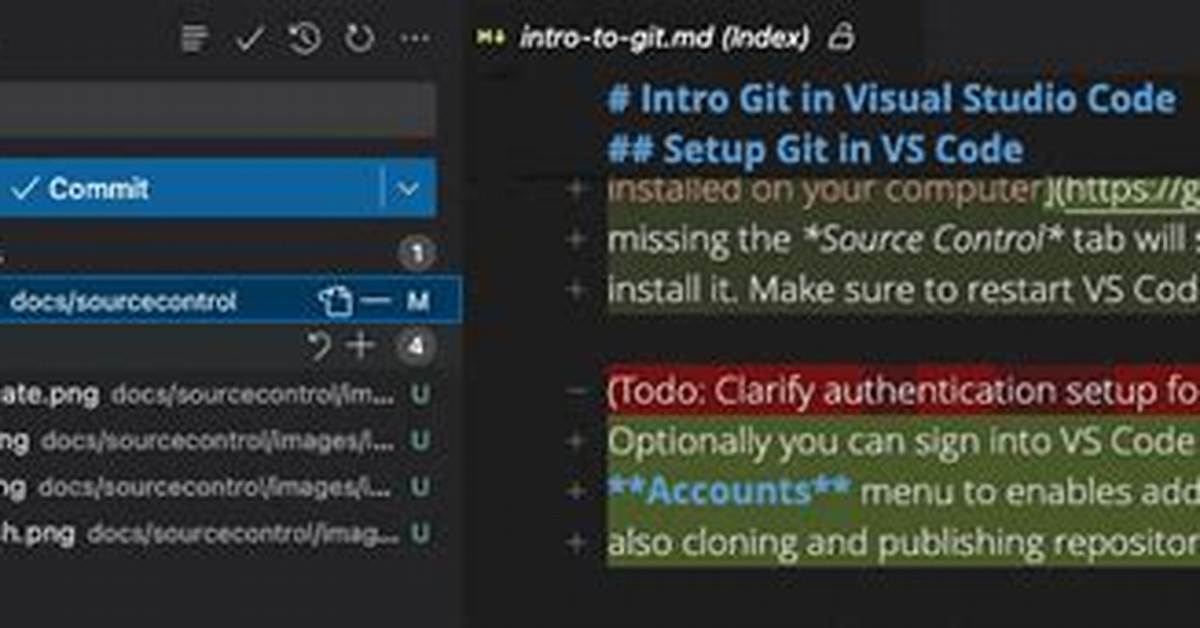This screenshot has width=1200, height=628.
Task: Open the history clock icon in the toolbar
Action: [x=304, y=39]
